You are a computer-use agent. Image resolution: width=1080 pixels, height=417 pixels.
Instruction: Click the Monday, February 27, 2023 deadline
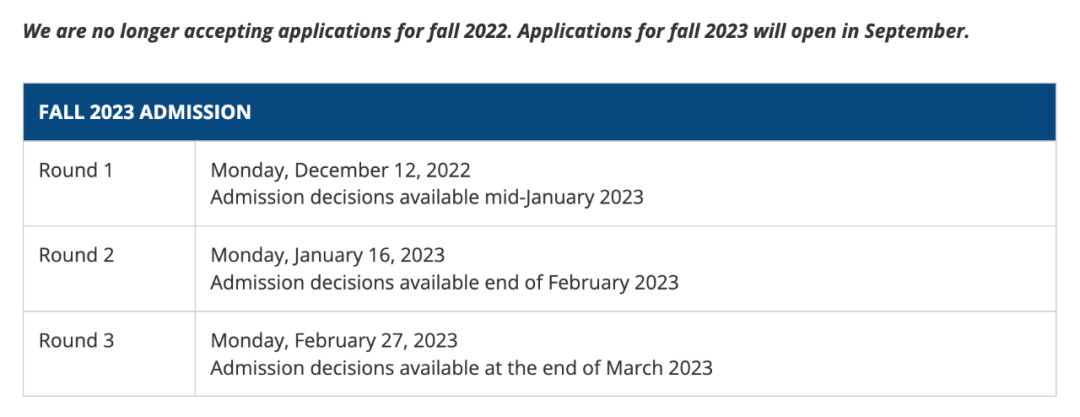pyautogui.click(x=334, y=341)
